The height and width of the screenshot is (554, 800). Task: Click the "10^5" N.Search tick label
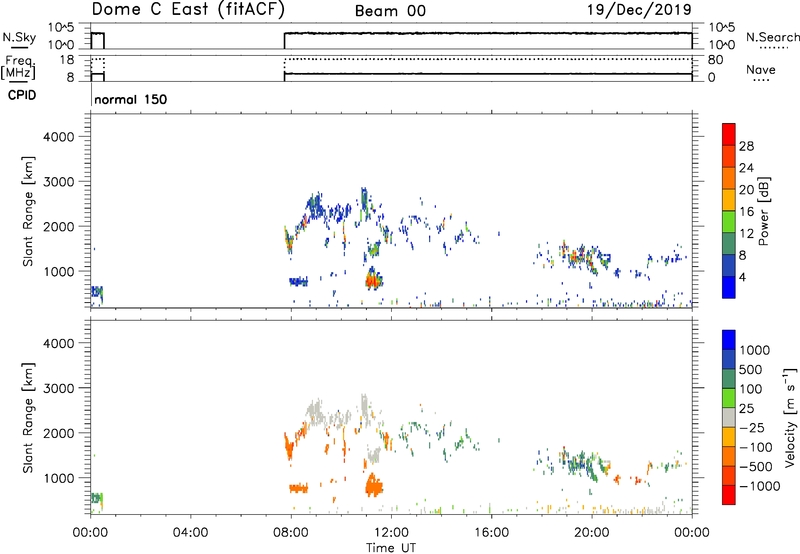pyautogui.click(x=722, y=28)
